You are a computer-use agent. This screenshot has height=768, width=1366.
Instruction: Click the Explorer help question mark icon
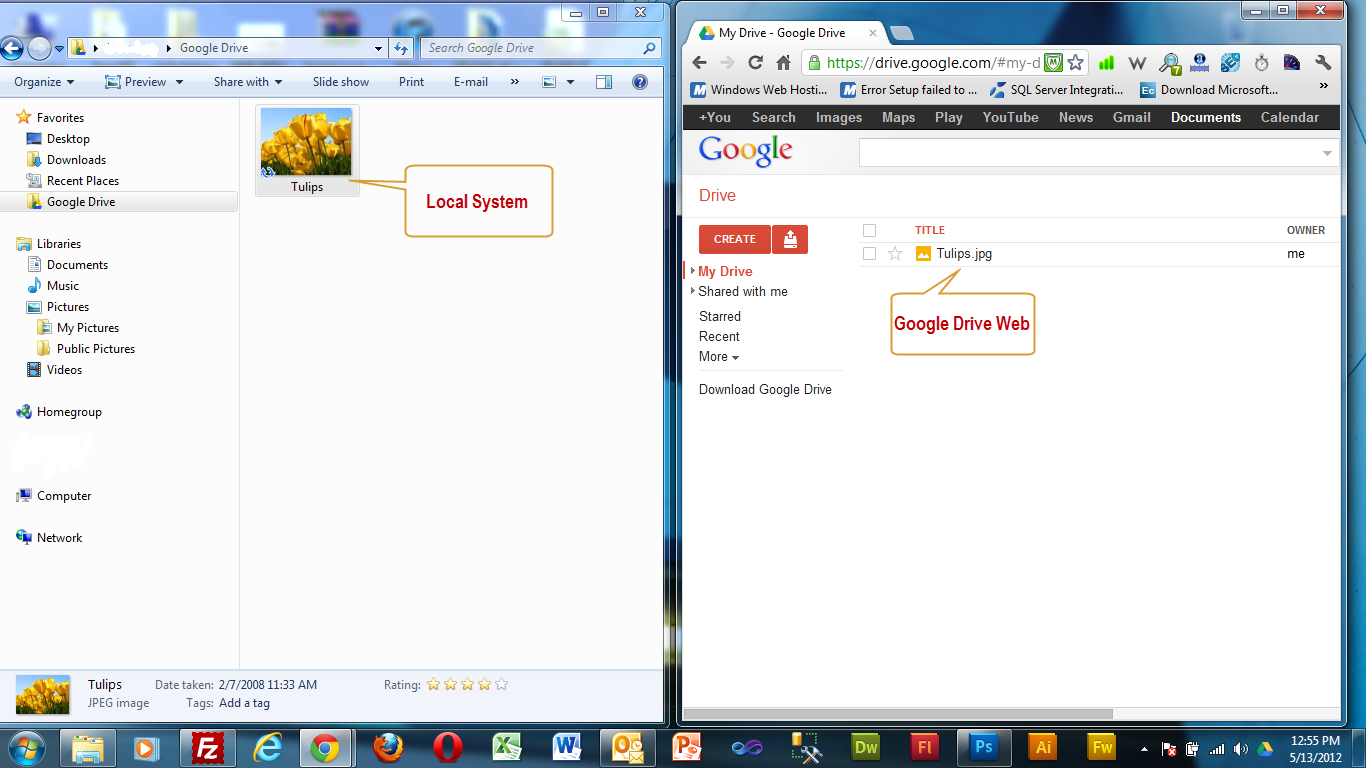pyautogui.click(x=640, y=82)
